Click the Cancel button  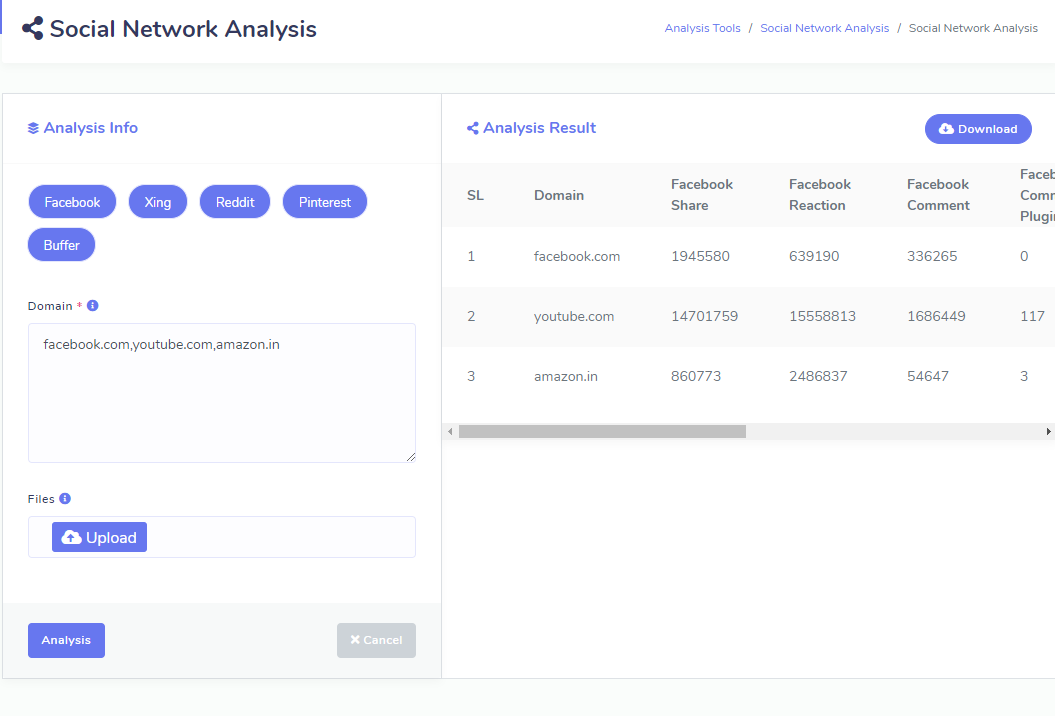coord(376,641)
